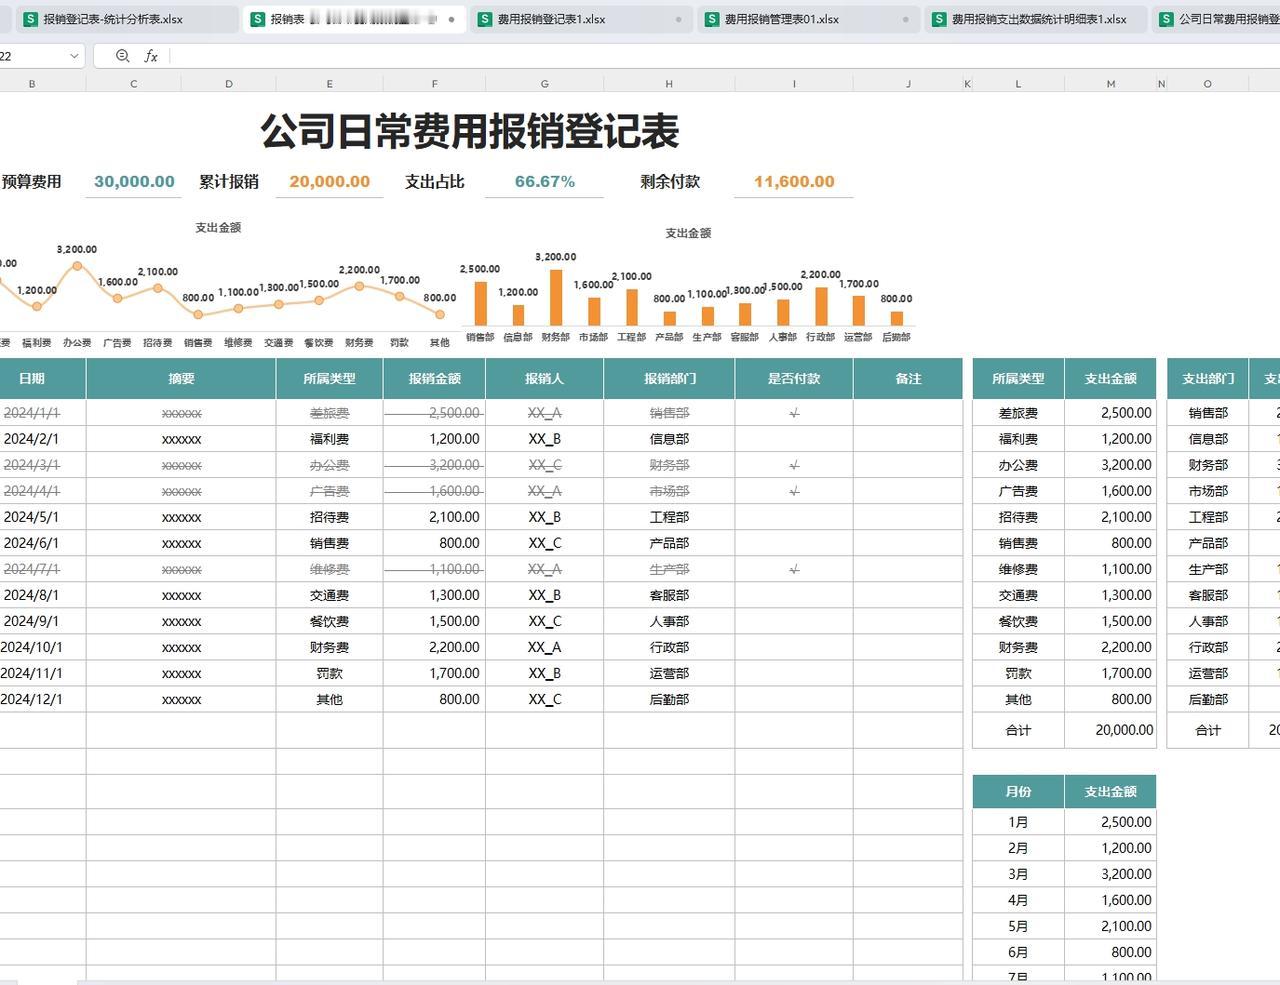
Task: Select the 累计报销 value 20,000.00
Action: pos(329,182)
